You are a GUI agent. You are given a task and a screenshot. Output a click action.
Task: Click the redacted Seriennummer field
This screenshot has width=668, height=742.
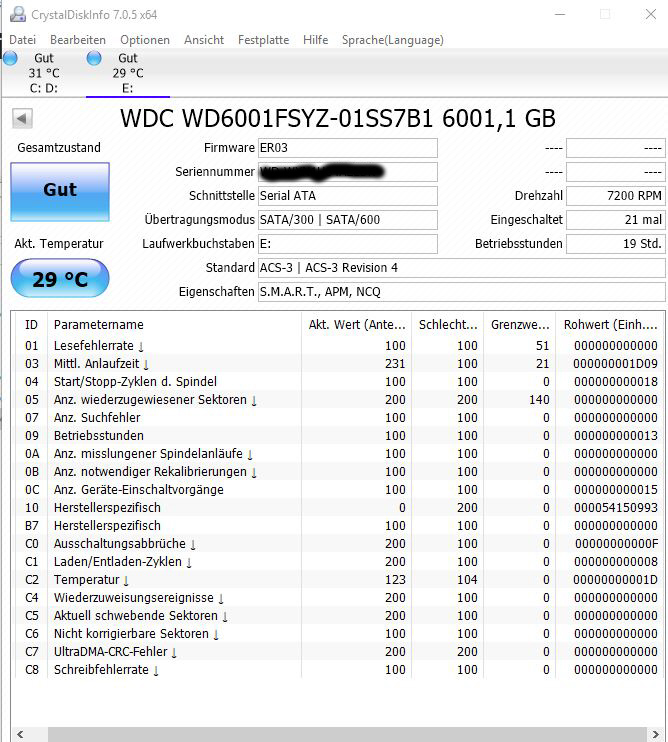click(348, 172)
